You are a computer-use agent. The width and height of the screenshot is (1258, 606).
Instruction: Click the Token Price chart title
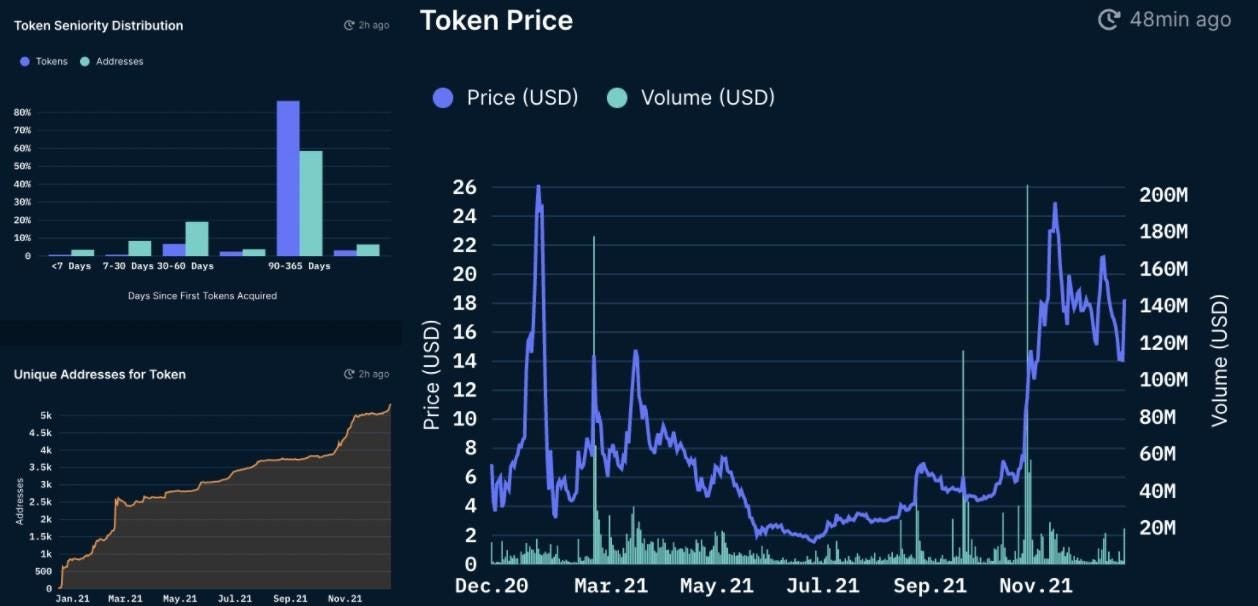[x=496, y=20]
